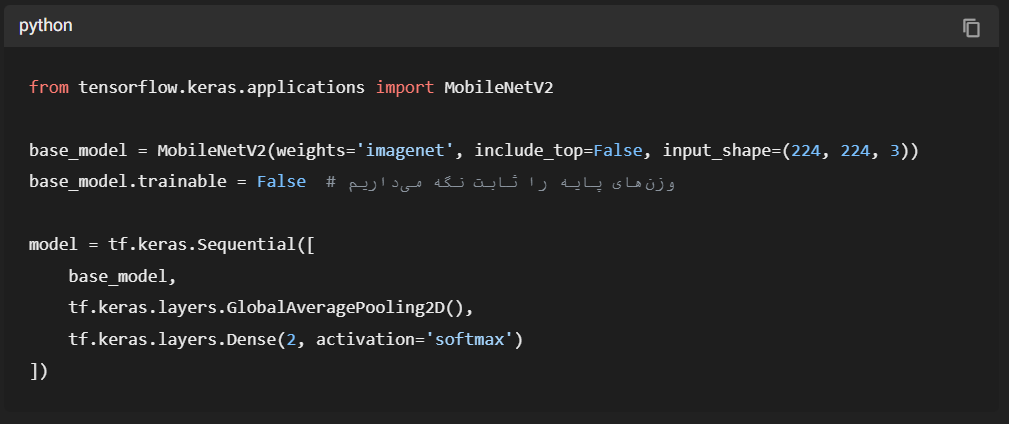
Task: Click the Persian comment text
Action: point(512,183)
